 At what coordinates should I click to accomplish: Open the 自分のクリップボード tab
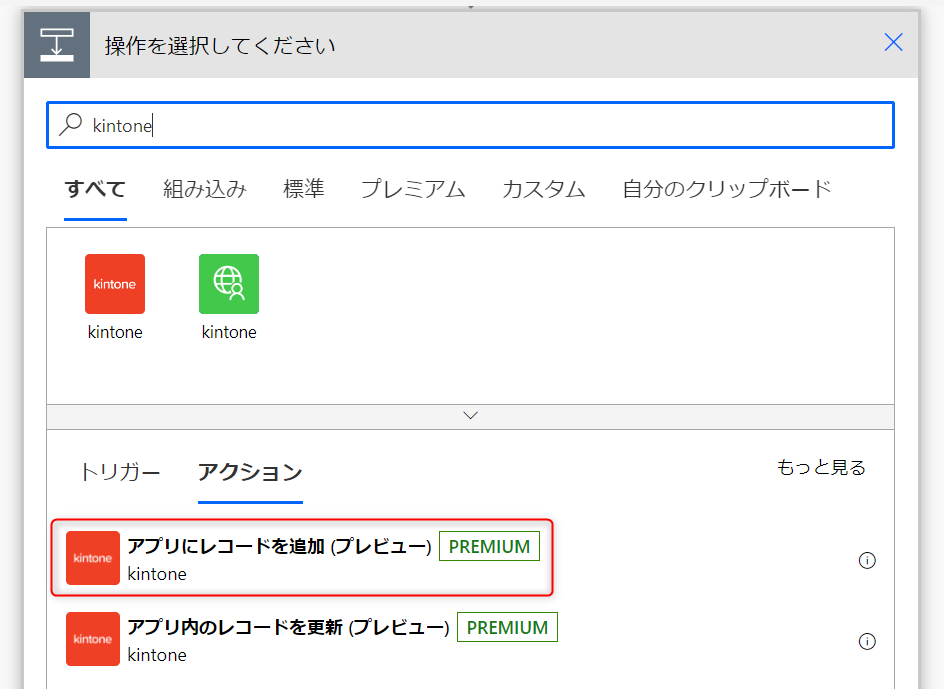(727, 189)
